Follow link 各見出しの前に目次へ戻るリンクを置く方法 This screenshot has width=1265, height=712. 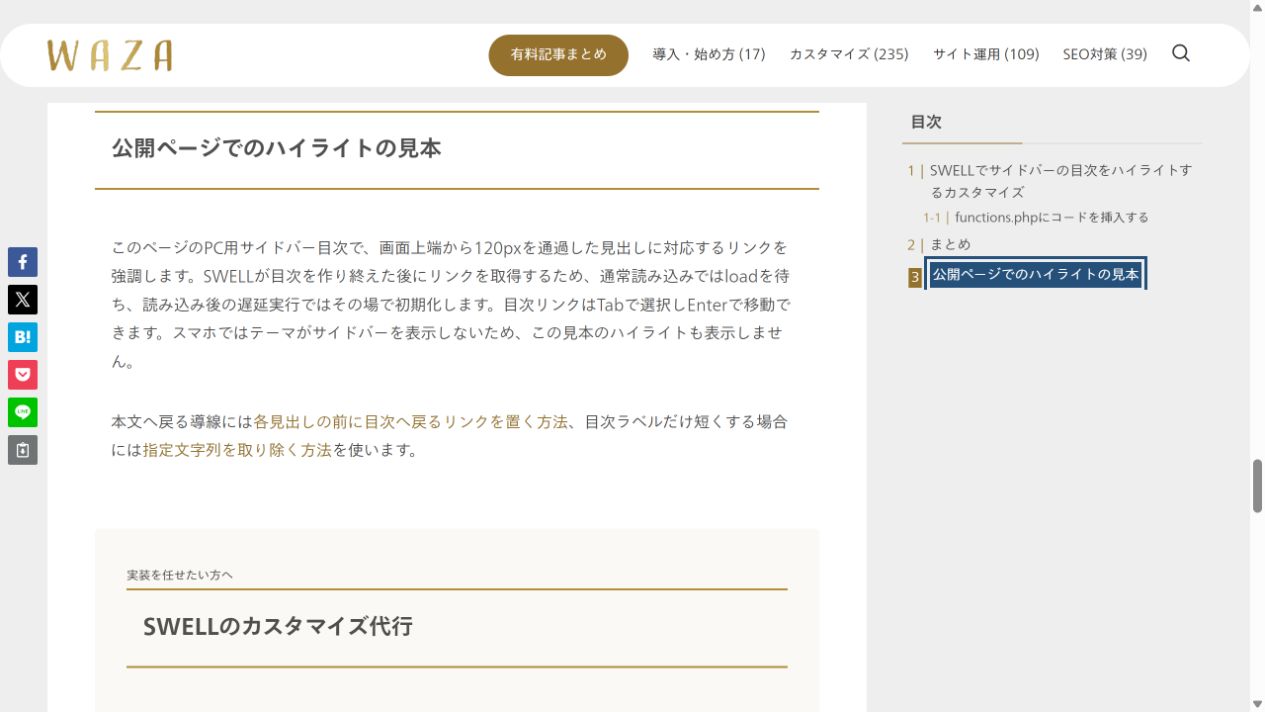click(411, 422)
